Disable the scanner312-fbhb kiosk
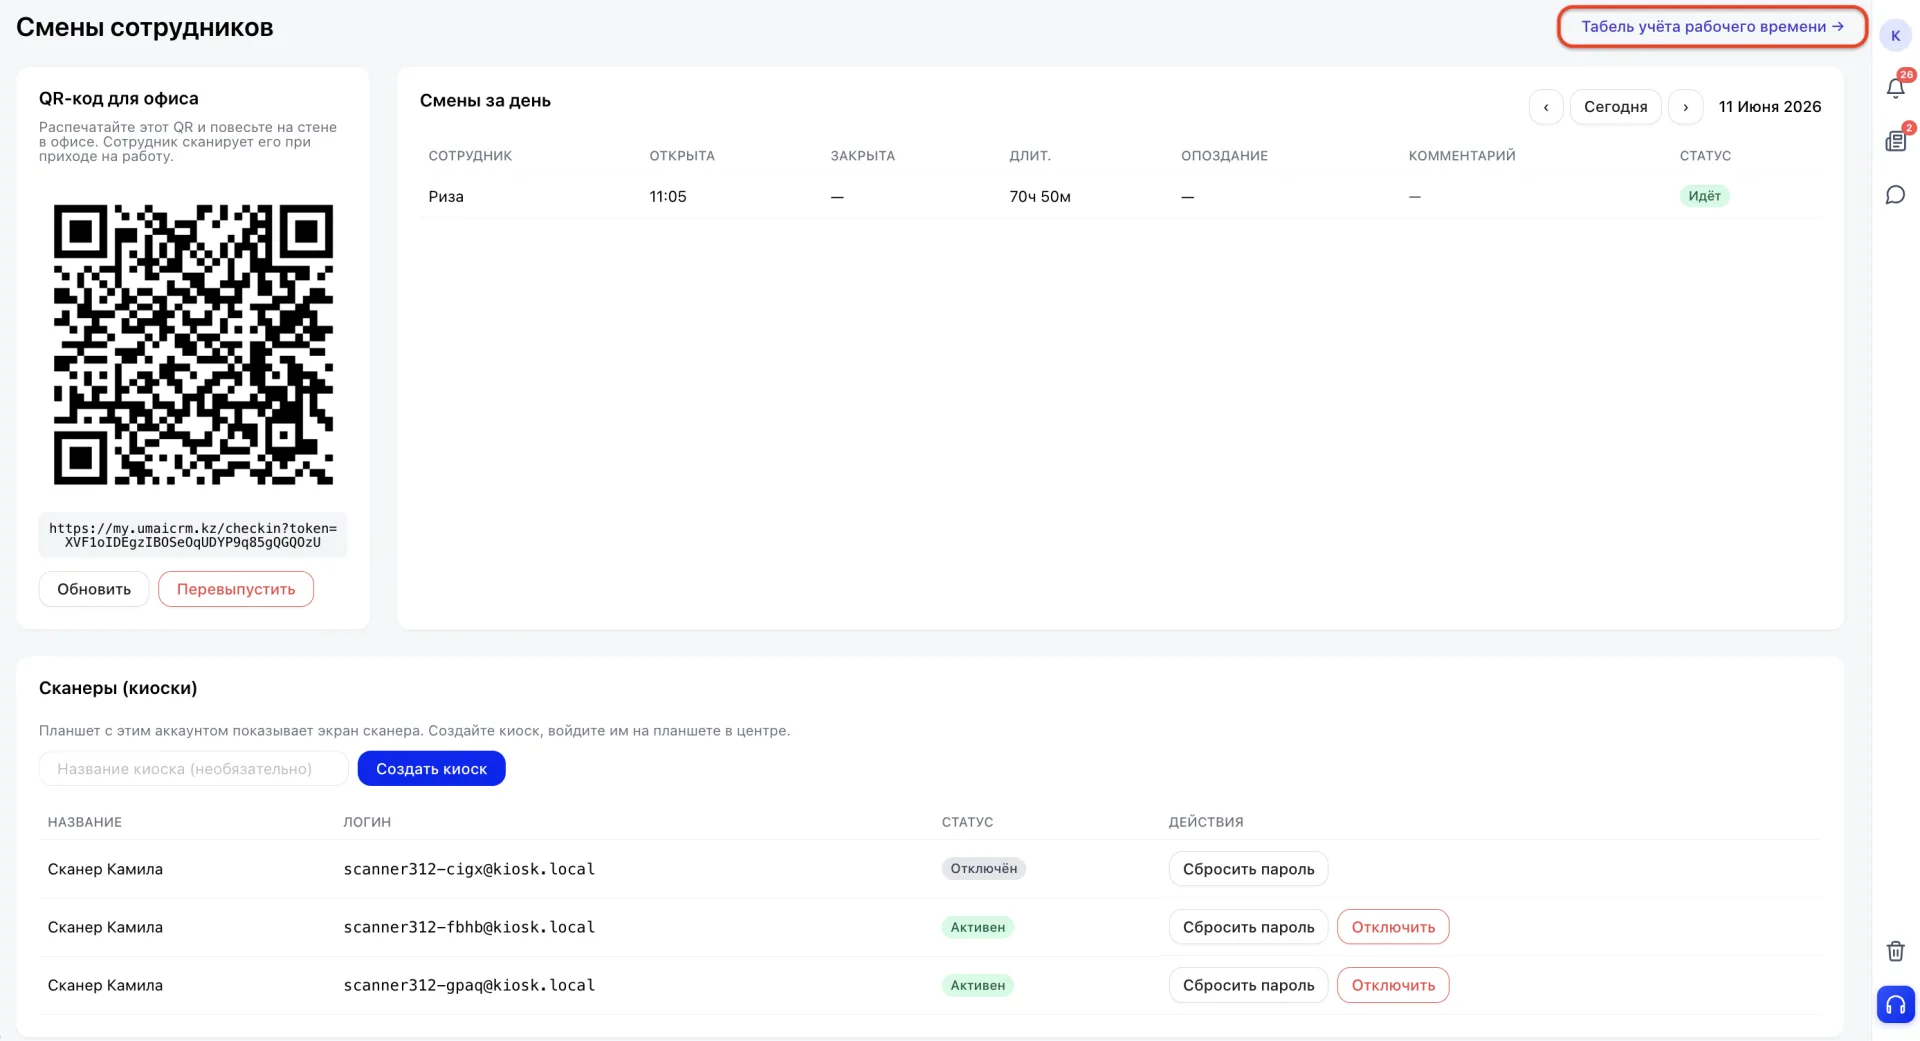The image size is (1920, 1041). [x=1393, y=927]
